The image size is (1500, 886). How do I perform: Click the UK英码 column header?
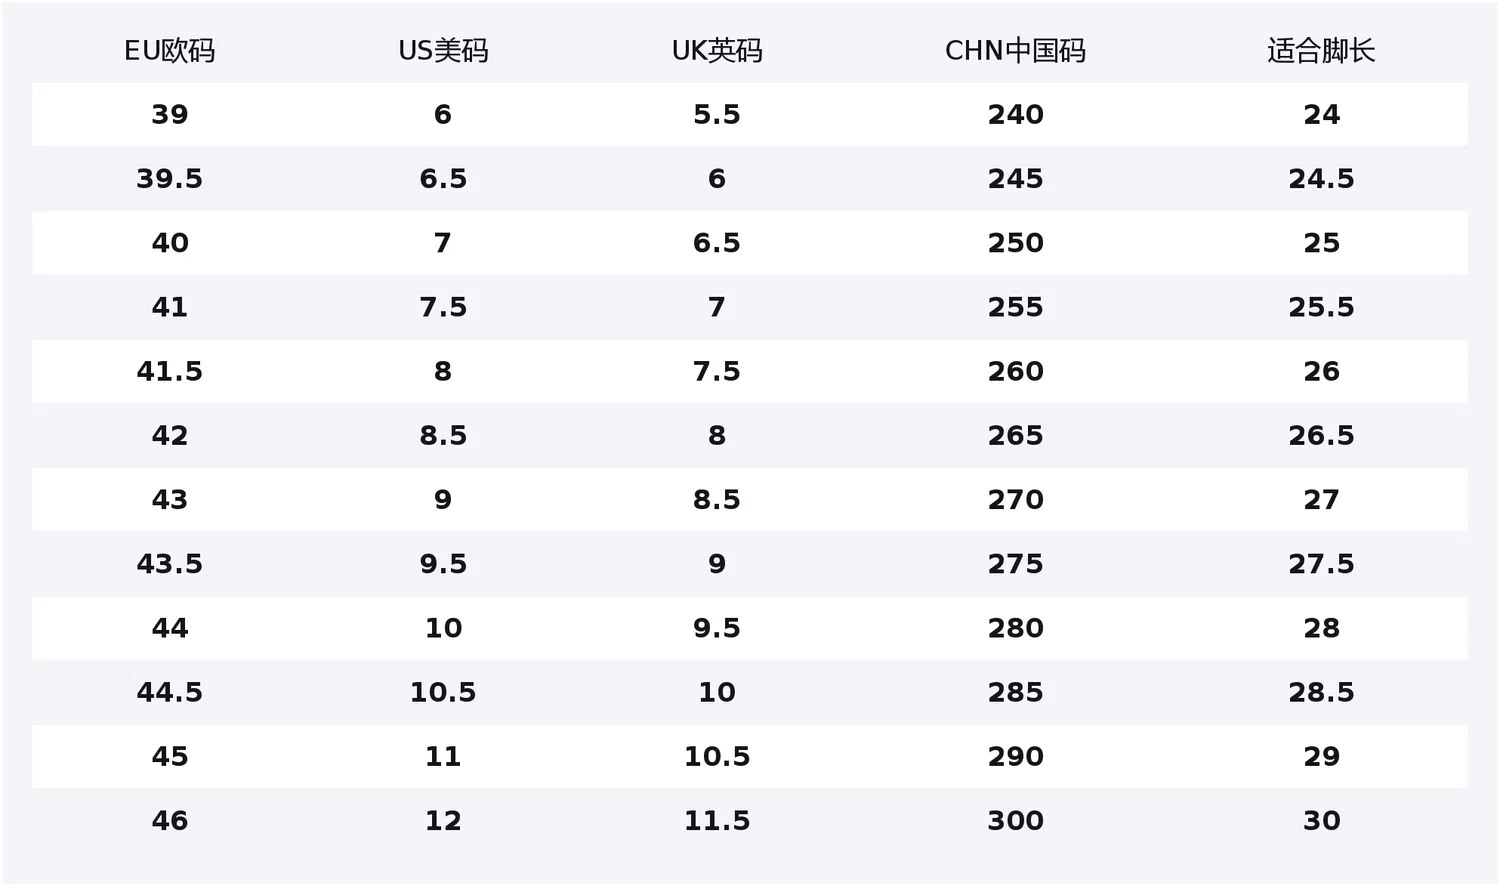[717, 50]
